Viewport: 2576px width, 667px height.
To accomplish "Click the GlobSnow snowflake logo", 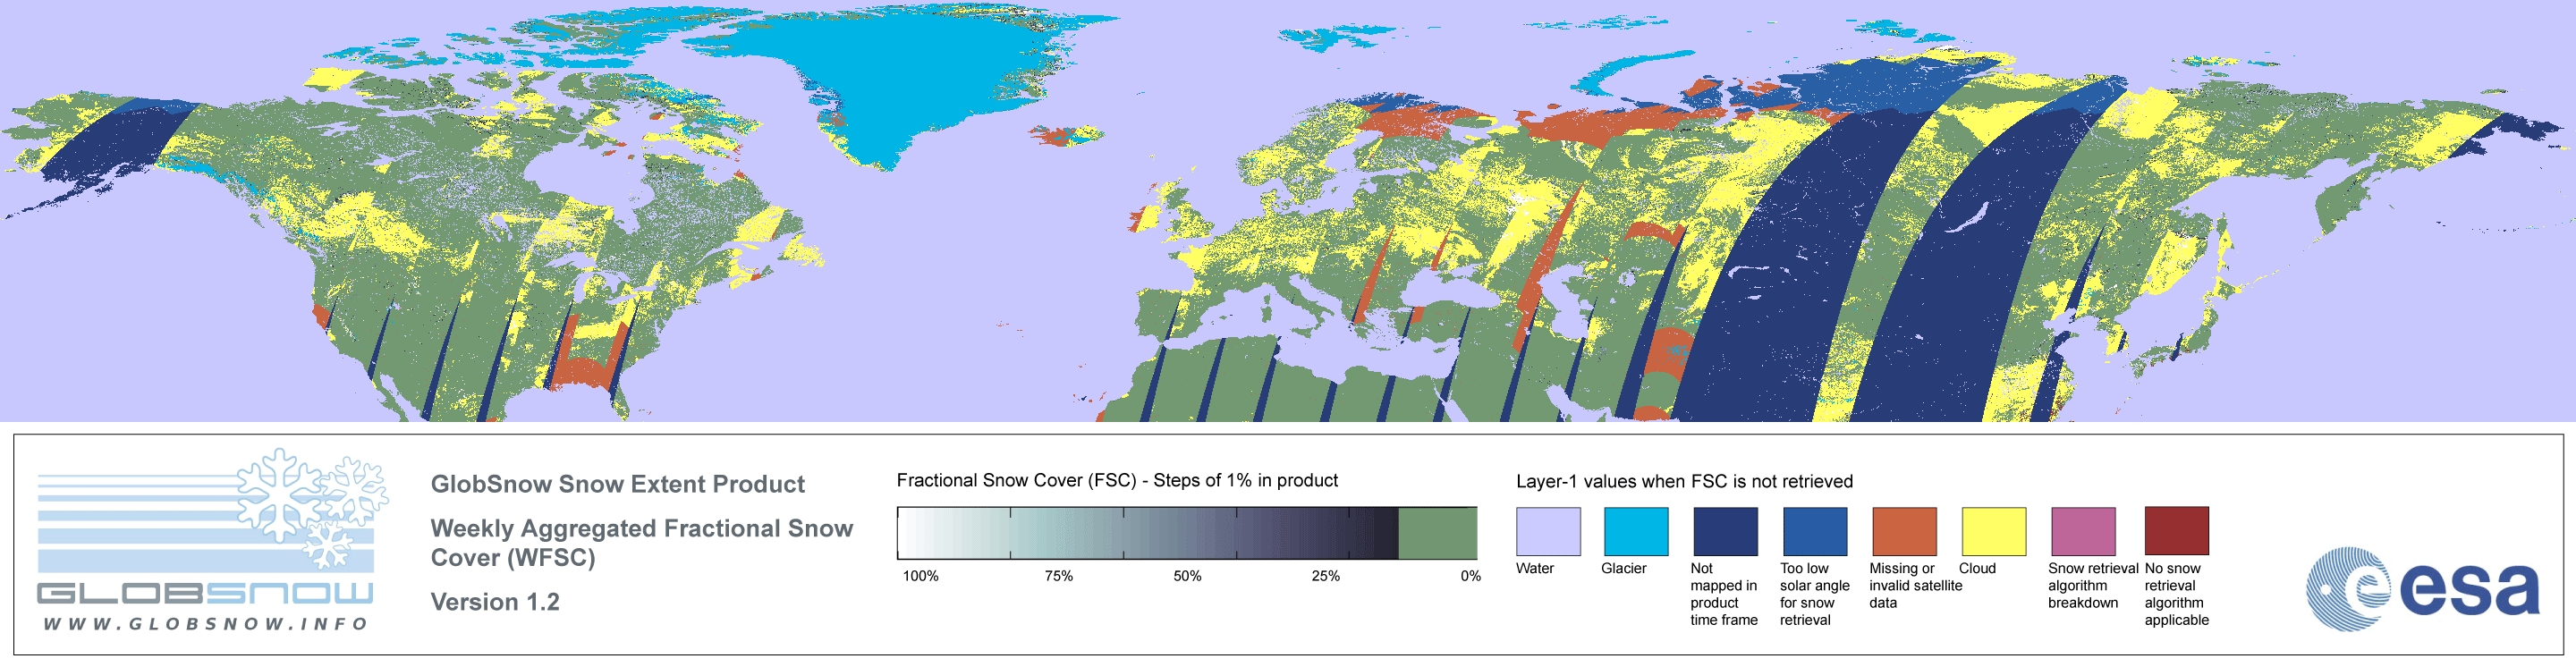I will click(313, 508).
